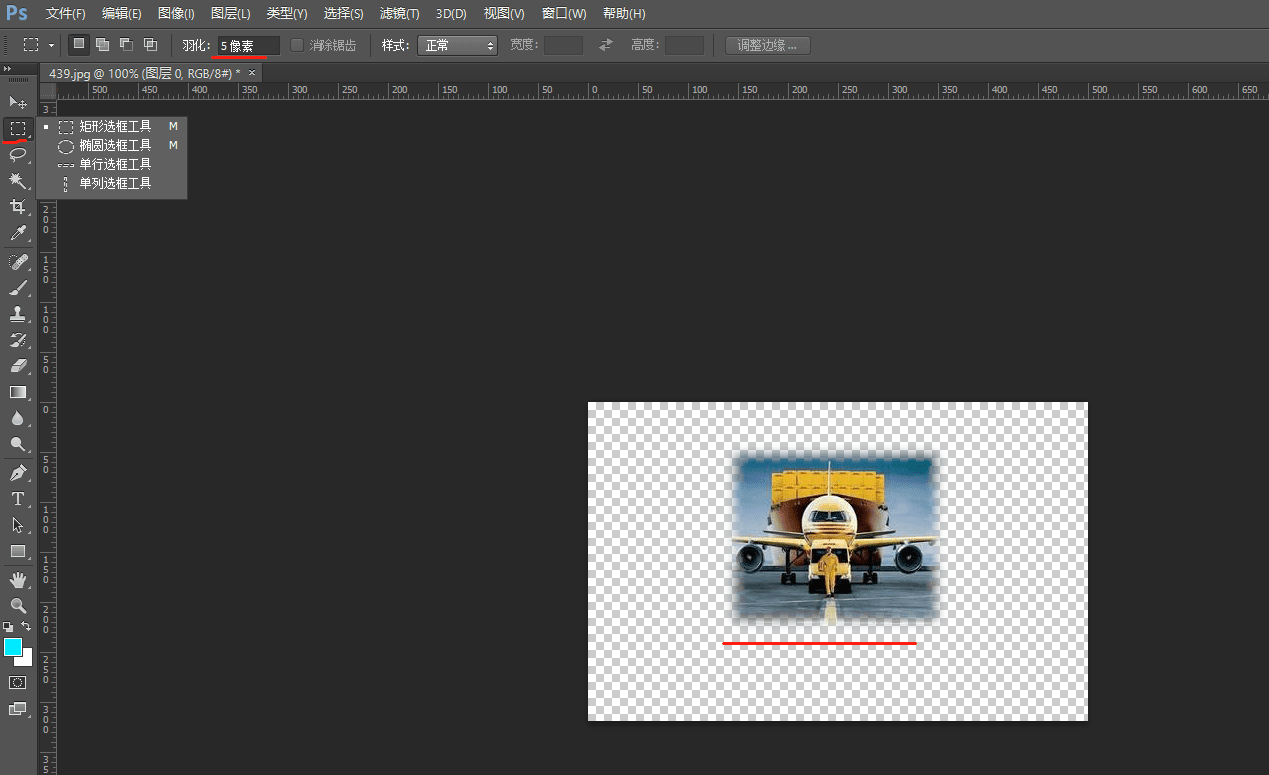This screenshot has height=775, width=1269.
Task: Select the History Brush tool
Action: tap(18, 340)
